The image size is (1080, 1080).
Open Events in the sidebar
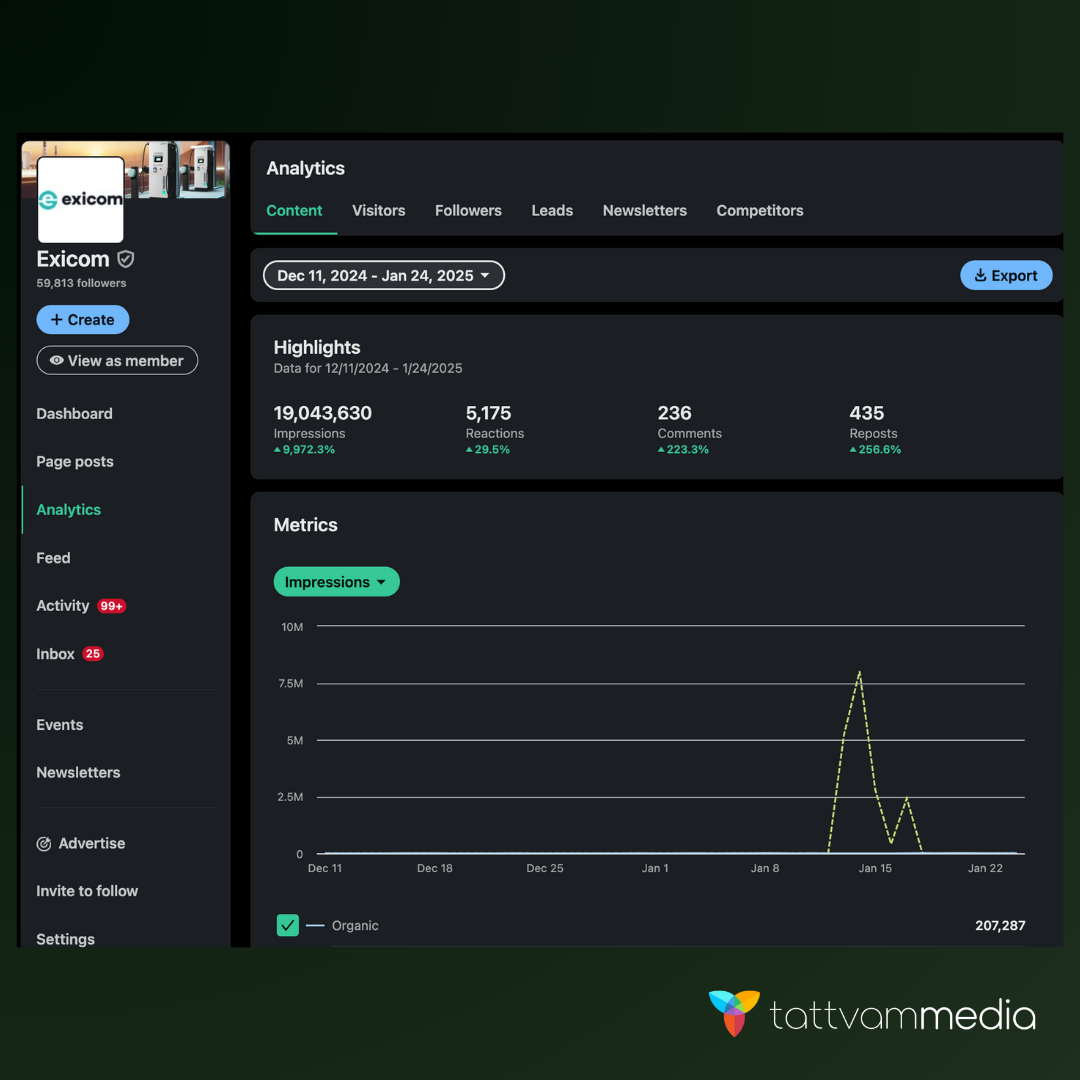click(x=60, y=725)
